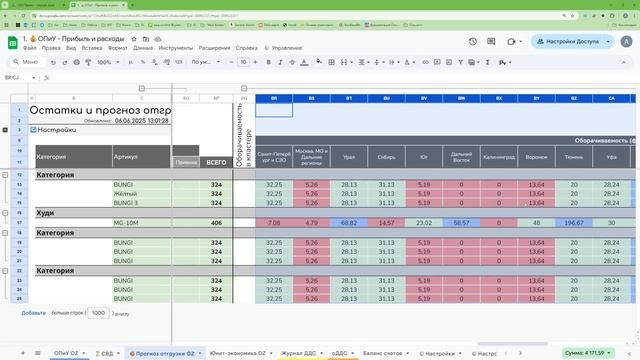This screenshot has width=640, height=360.
Task: Click the redo arrow in toolbar
Action: click(65, 62)
